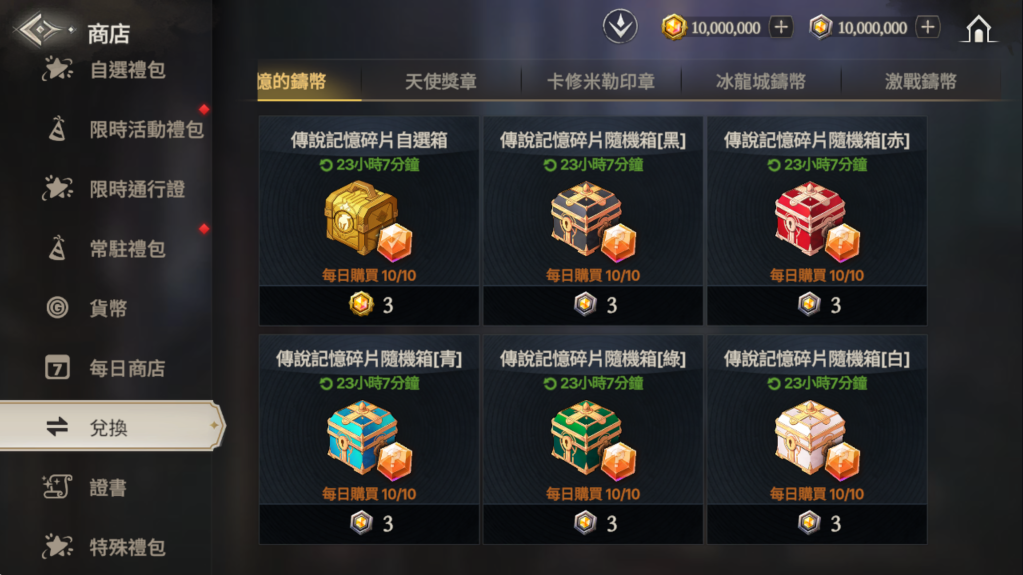Expand the circular down-arrow menu icon
The height and width of the screenshot is (575, 1023).
click(x=620, y=27)
